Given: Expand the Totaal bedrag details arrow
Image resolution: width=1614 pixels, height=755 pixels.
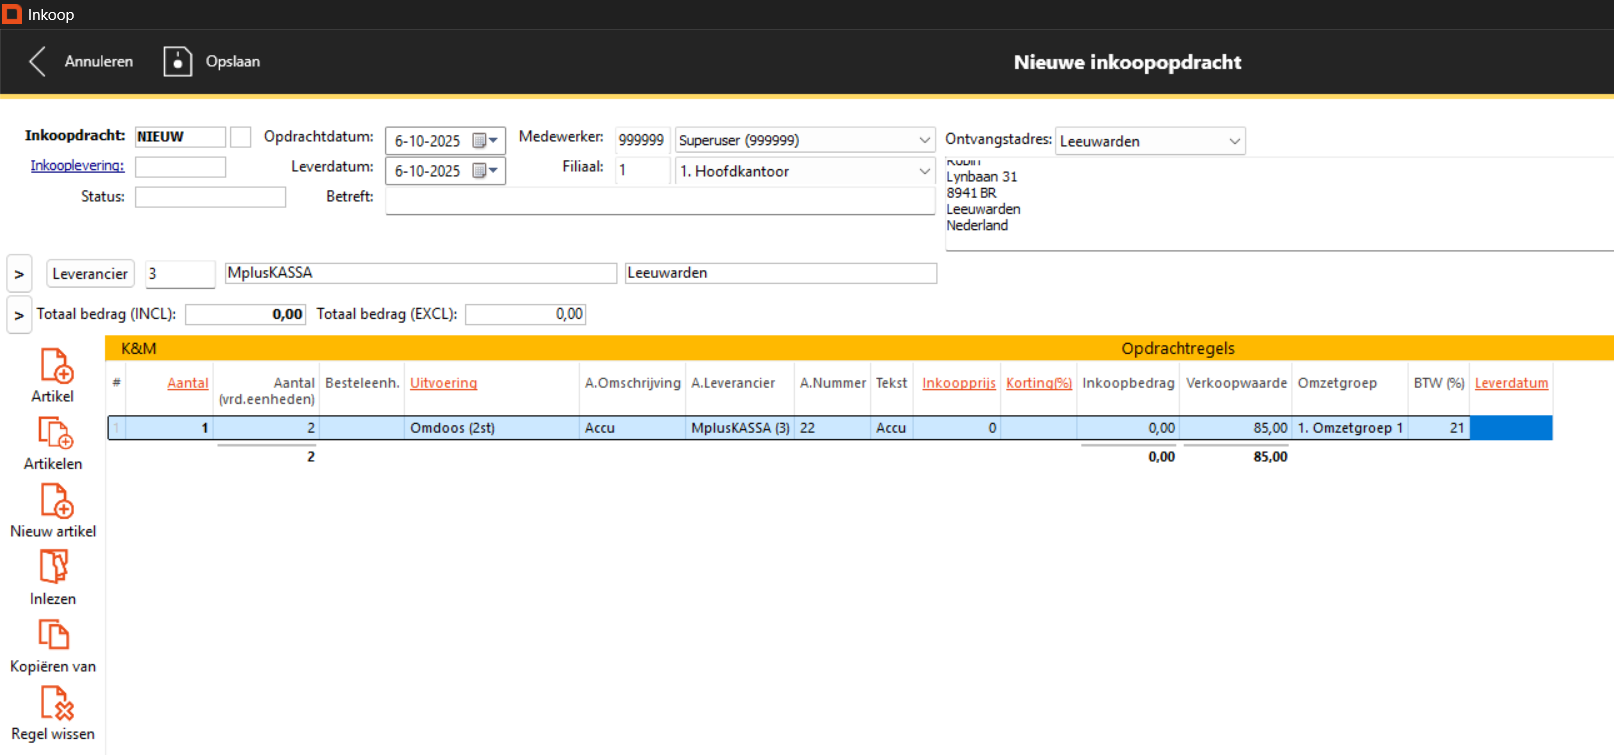Looking at the screenshot, I should pyautogui.click(x=19, y=315).
